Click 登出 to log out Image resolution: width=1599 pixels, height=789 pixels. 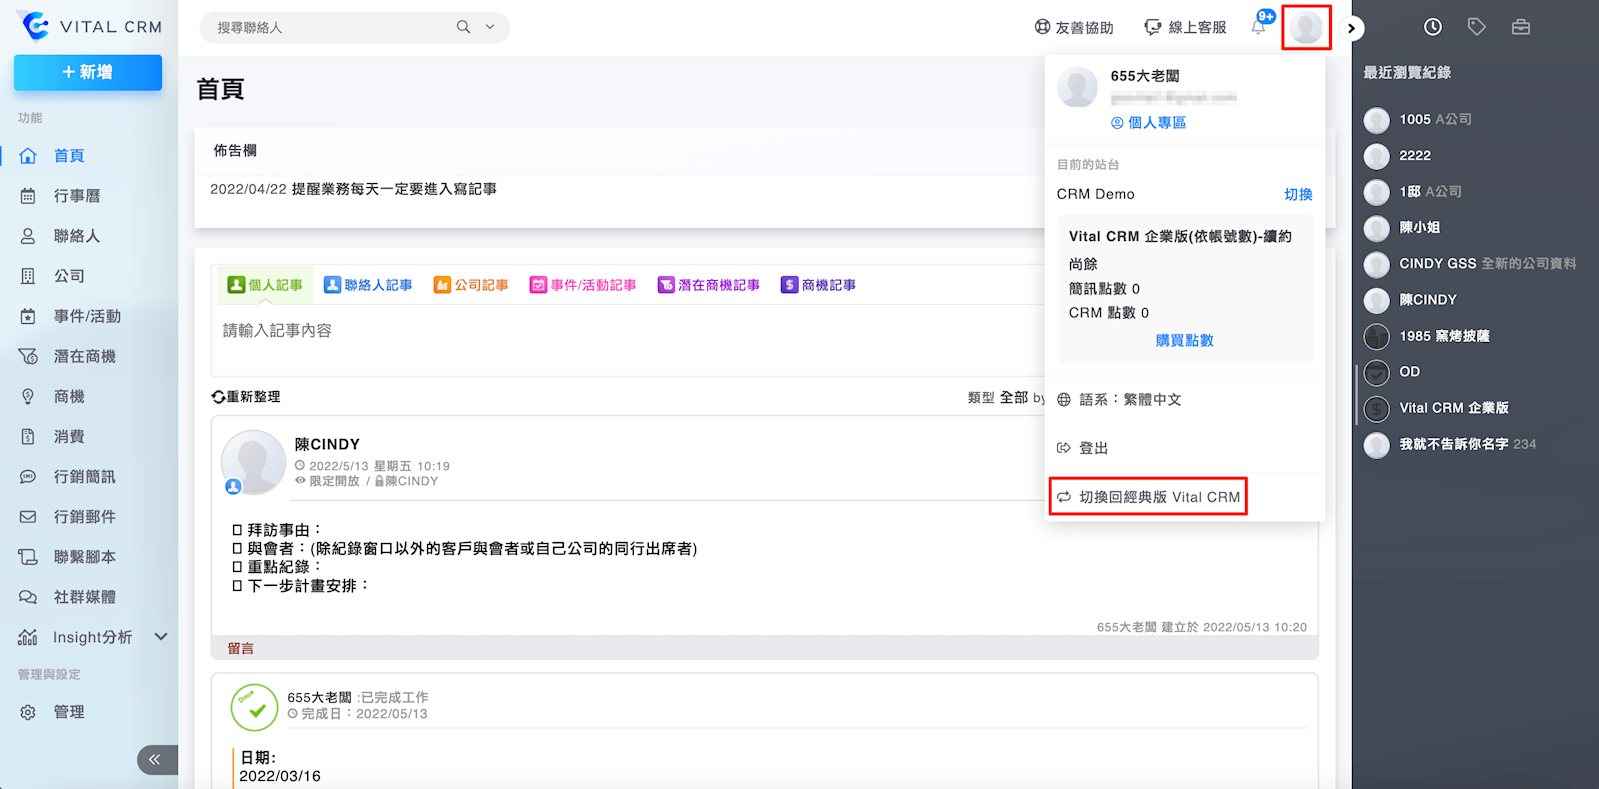tap(1083, 448)
